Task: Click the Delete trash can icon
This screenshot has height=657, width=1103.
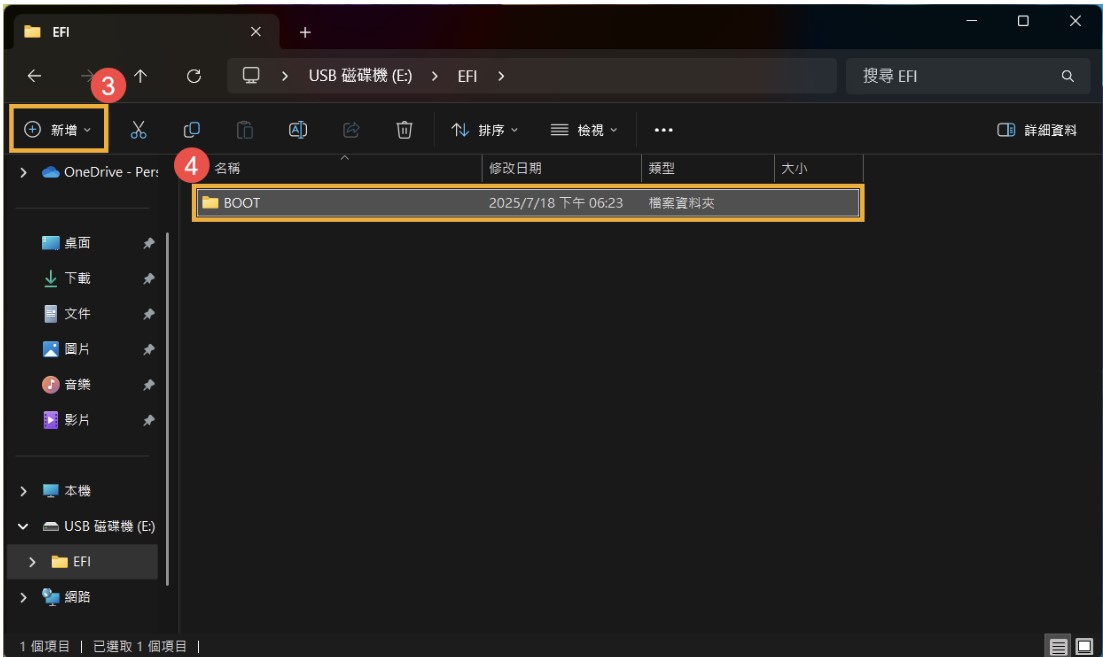Action: point(404,130)
